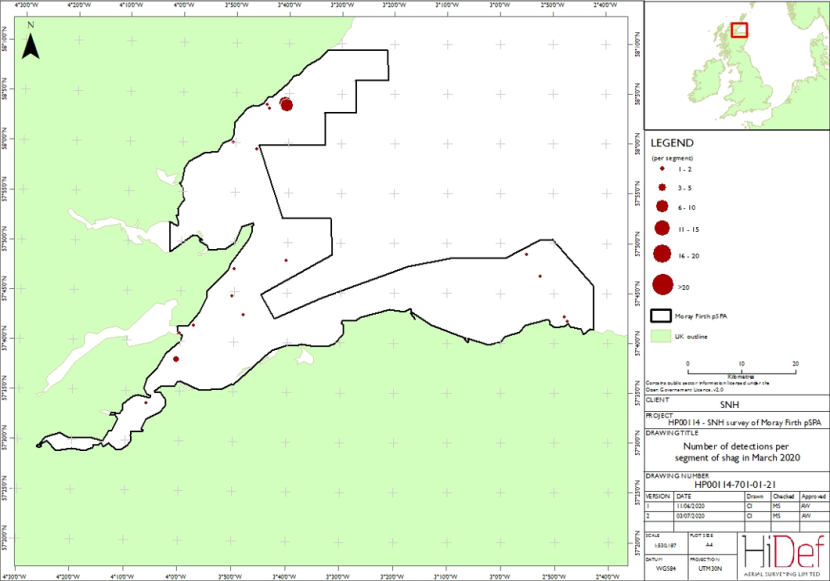
Task: Click the VERSION column header
Action: [x=658, y=496]
